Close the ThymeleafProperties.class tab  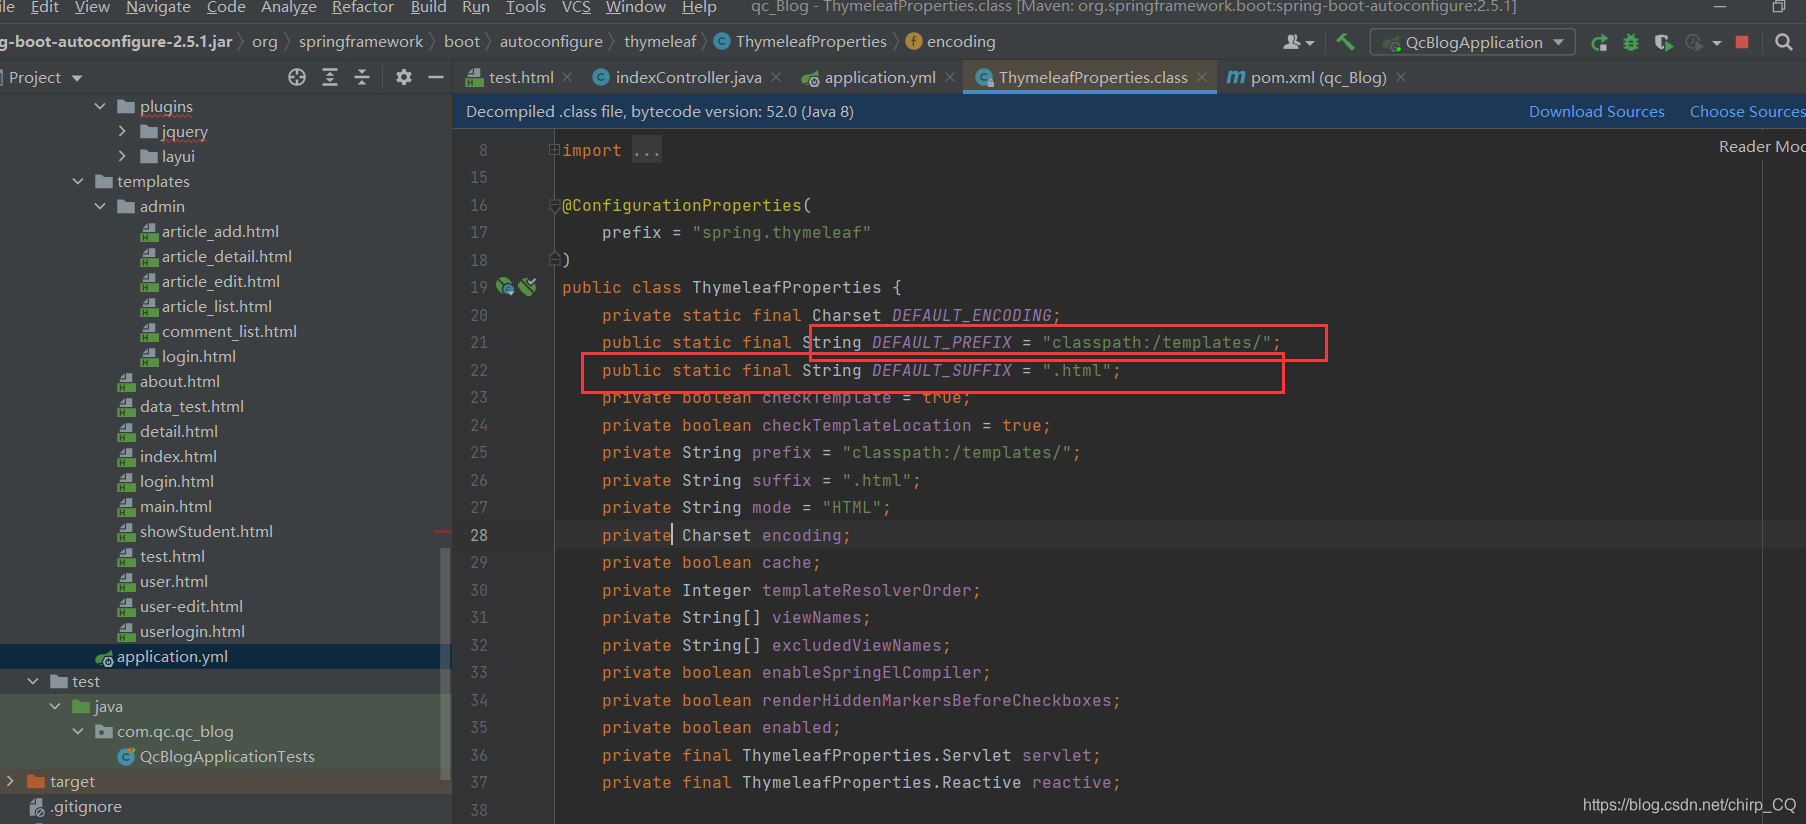pos(1202,77)
